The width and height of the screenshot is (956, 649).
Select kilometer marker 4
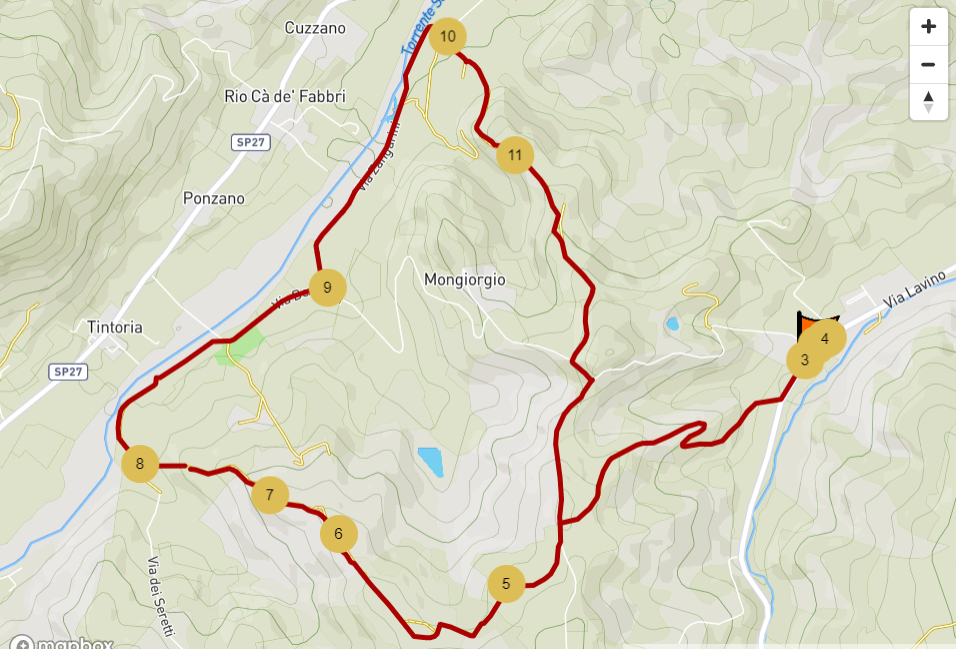[826, 339]
